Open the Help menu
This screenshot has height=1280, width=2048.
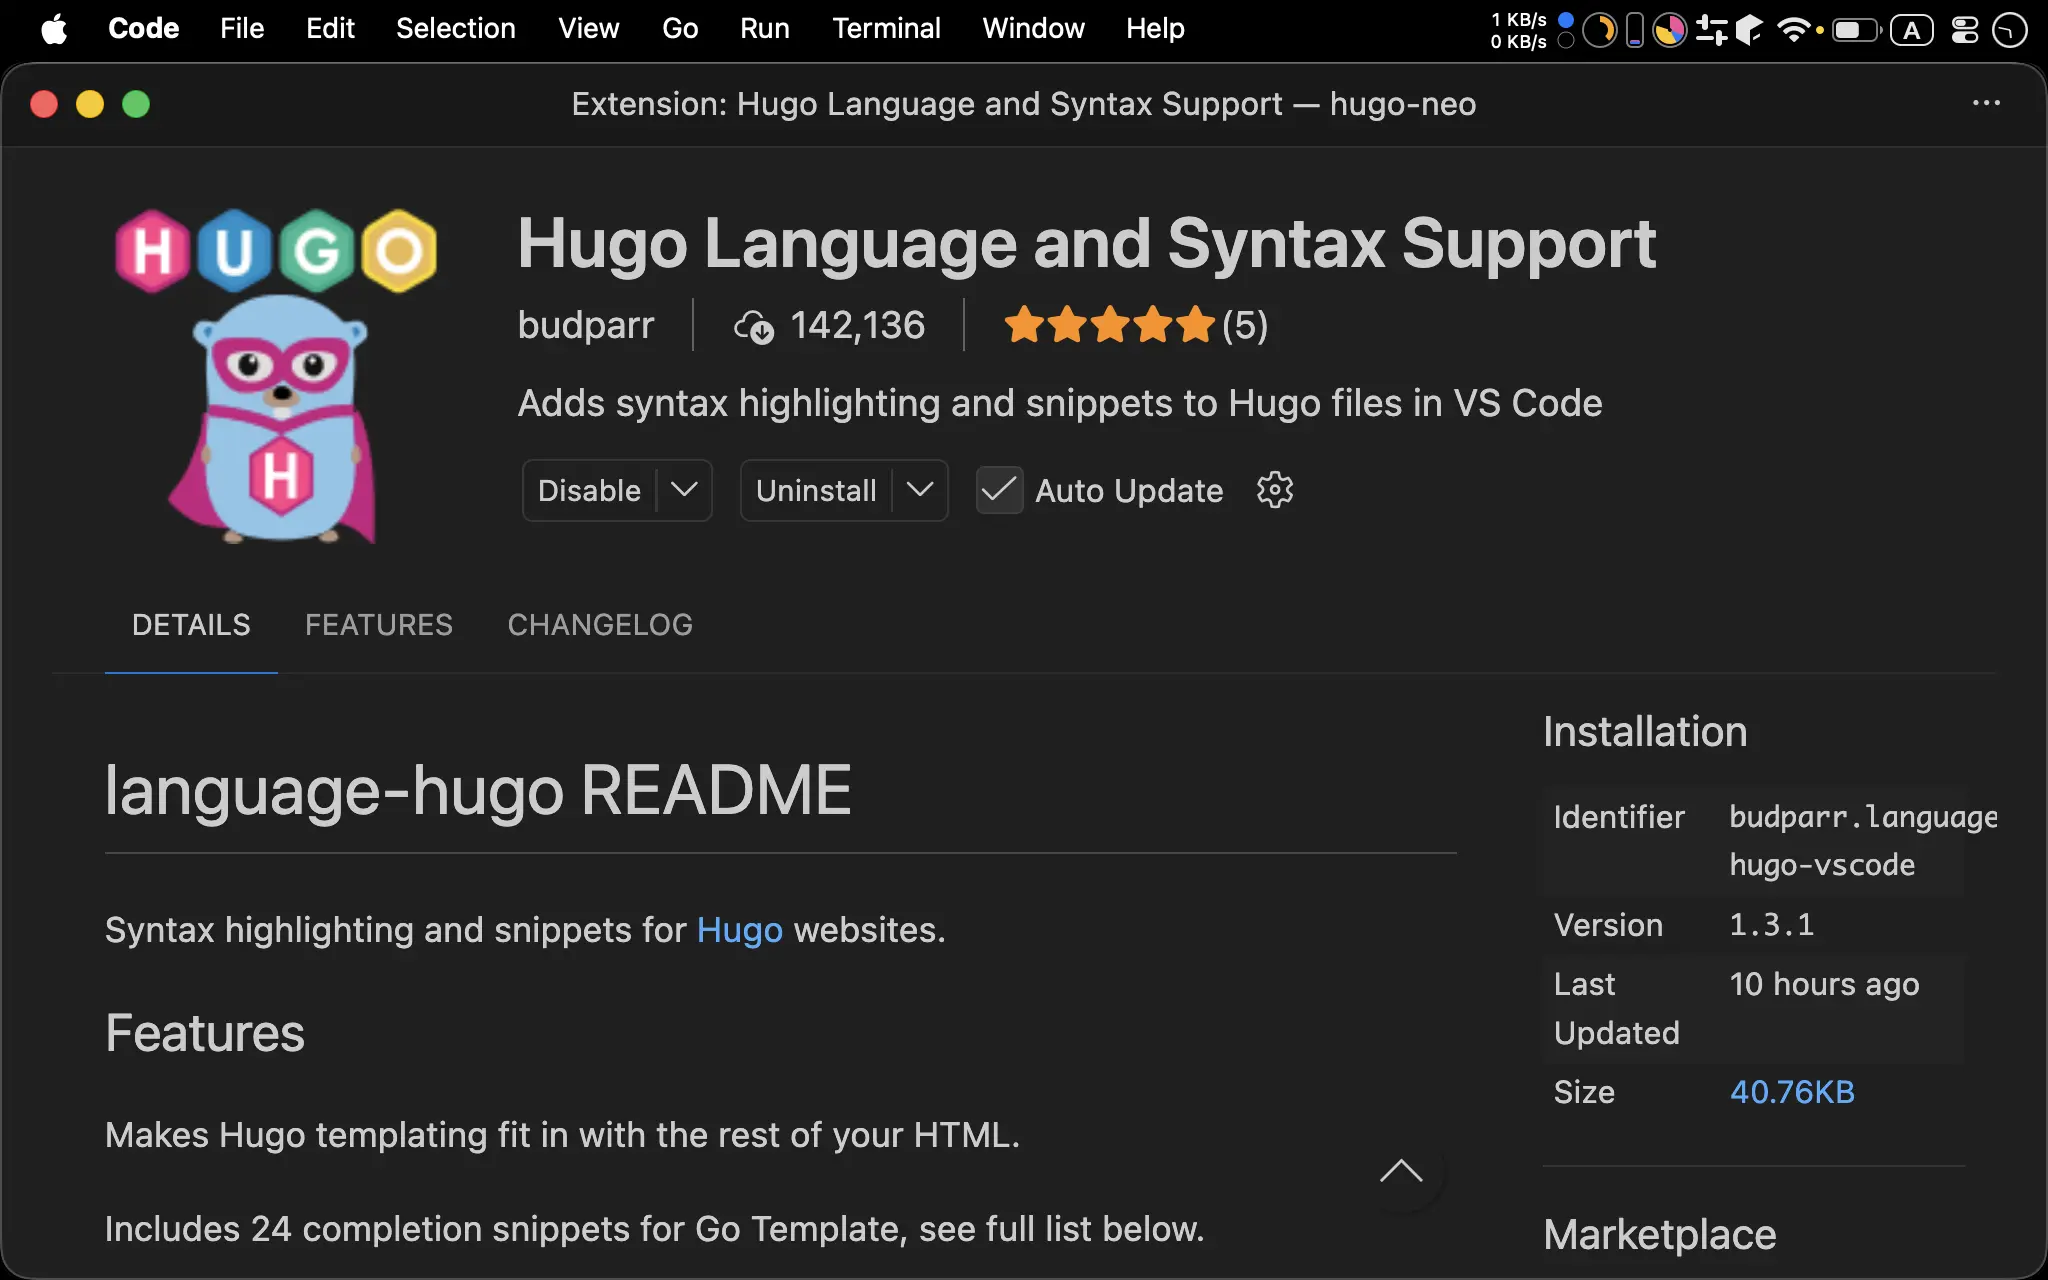[1155, 29]
